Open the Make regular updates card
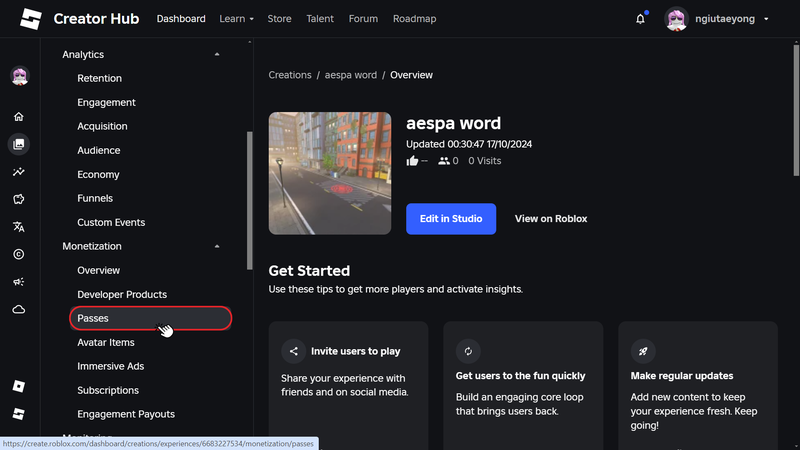This screenshot has width=800, height=450. [698, 386]
